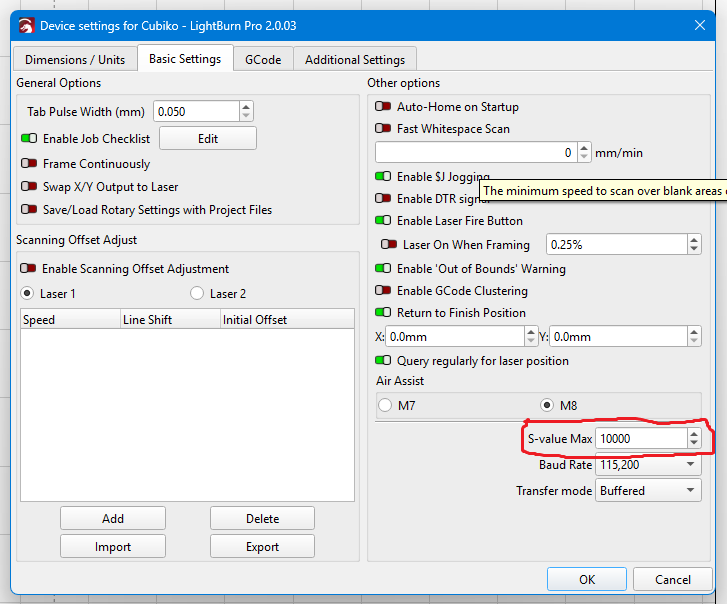727x604 pixels.
Task: Select the Basic Settings tab
Action: (185, 58)
